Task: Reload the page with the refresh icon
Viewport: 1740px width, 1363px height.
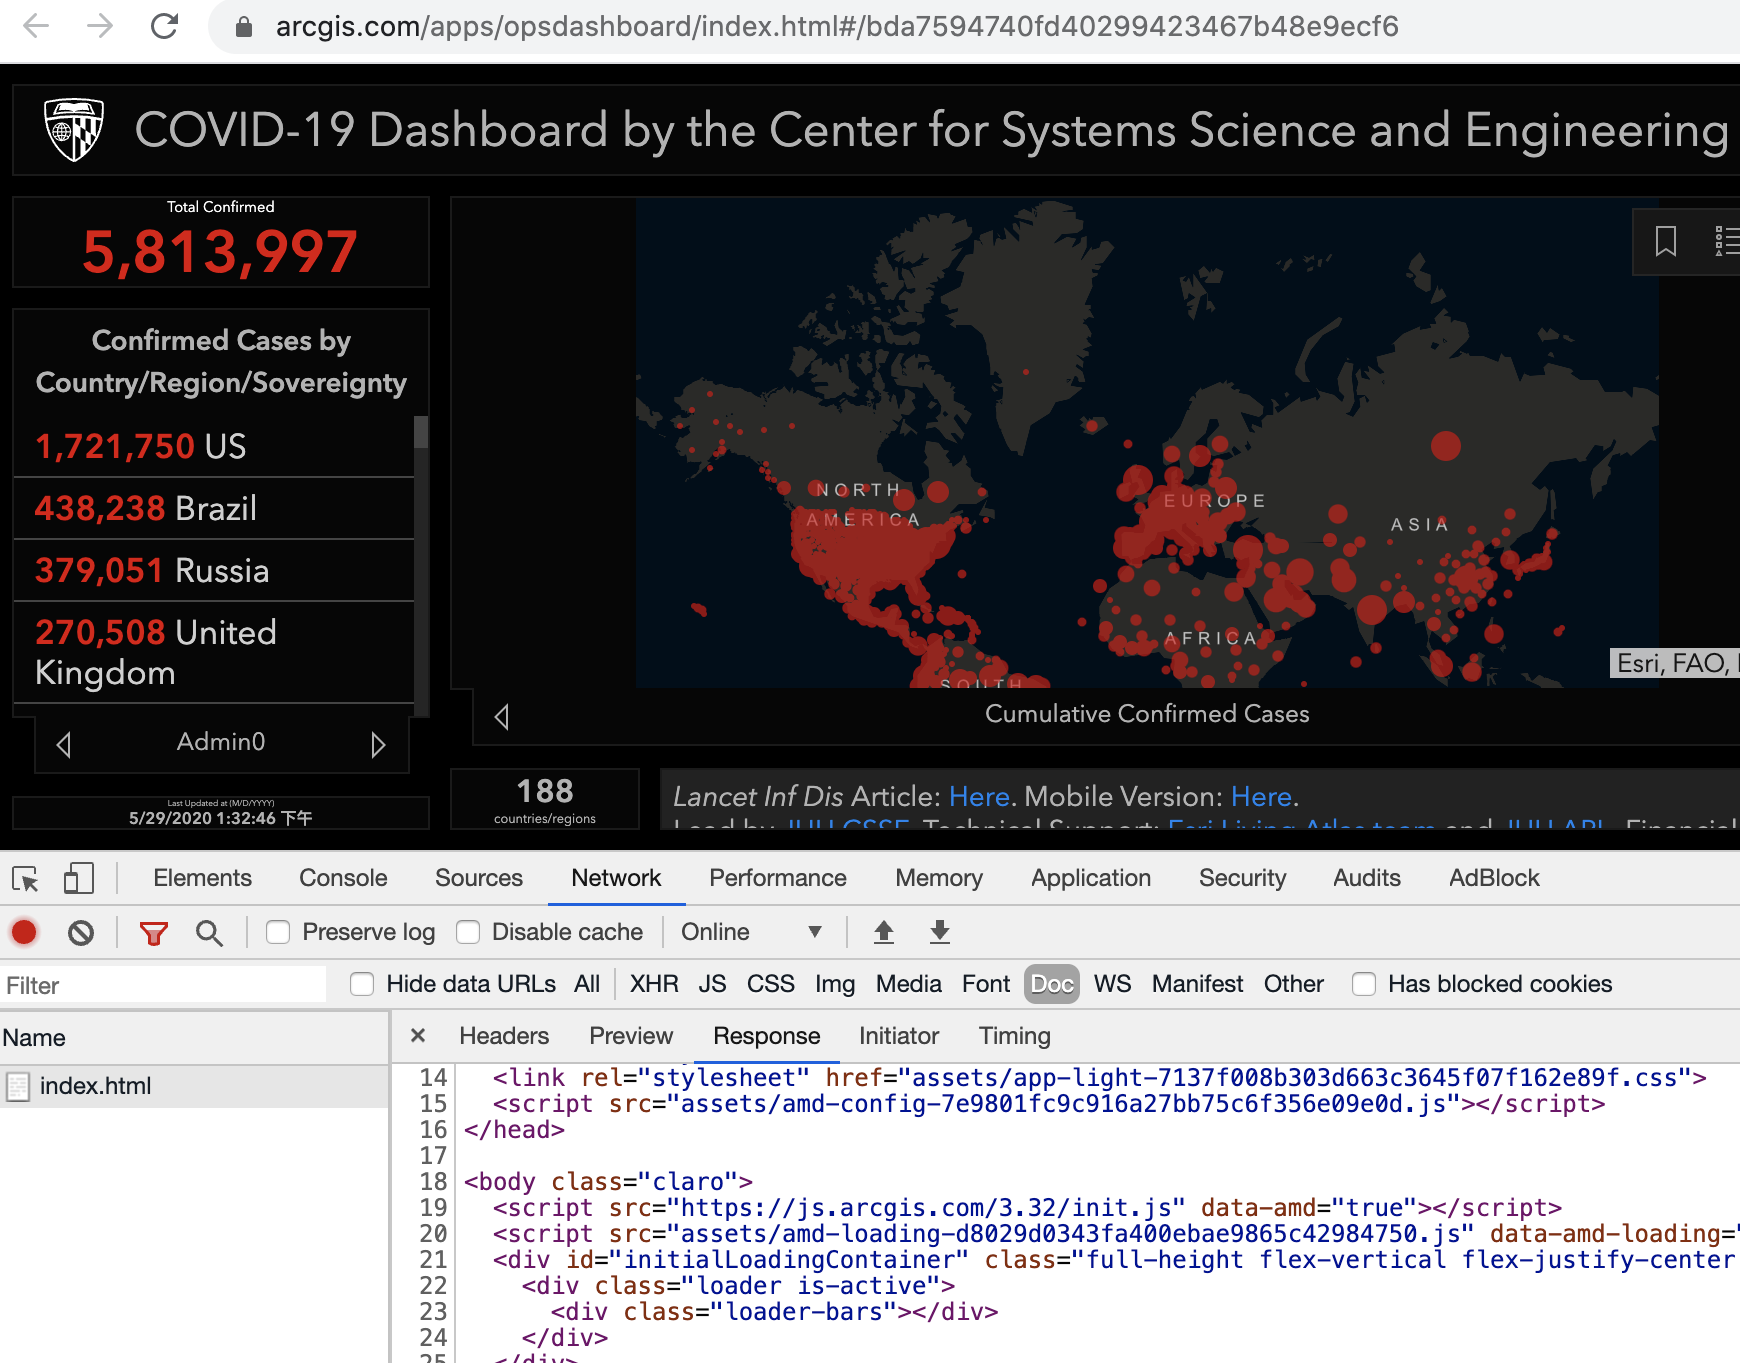Action: [x=164, y=26]
